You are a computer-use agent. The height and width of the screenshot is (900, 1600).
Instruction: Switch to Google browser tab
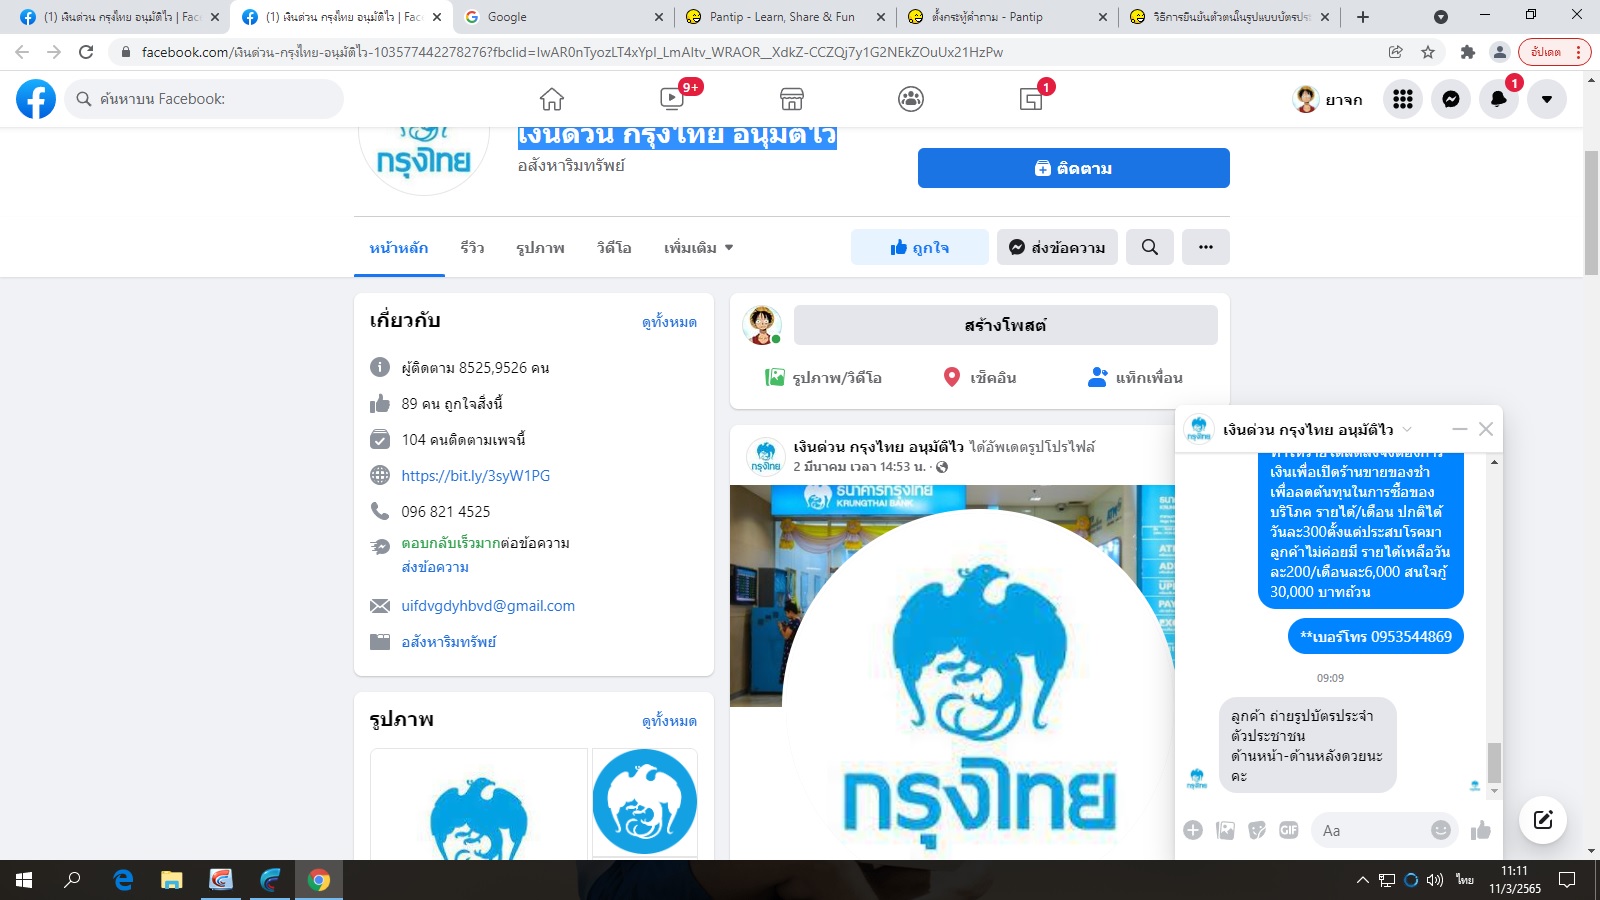[562, 17]
